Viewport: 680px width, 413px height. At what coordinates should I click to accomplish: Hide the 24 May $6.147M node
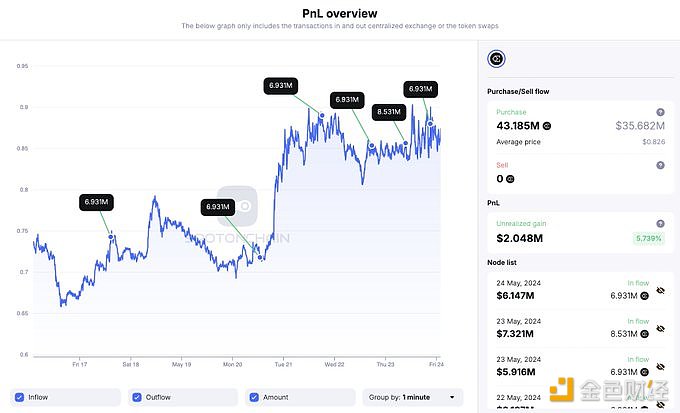click(659, 290)
